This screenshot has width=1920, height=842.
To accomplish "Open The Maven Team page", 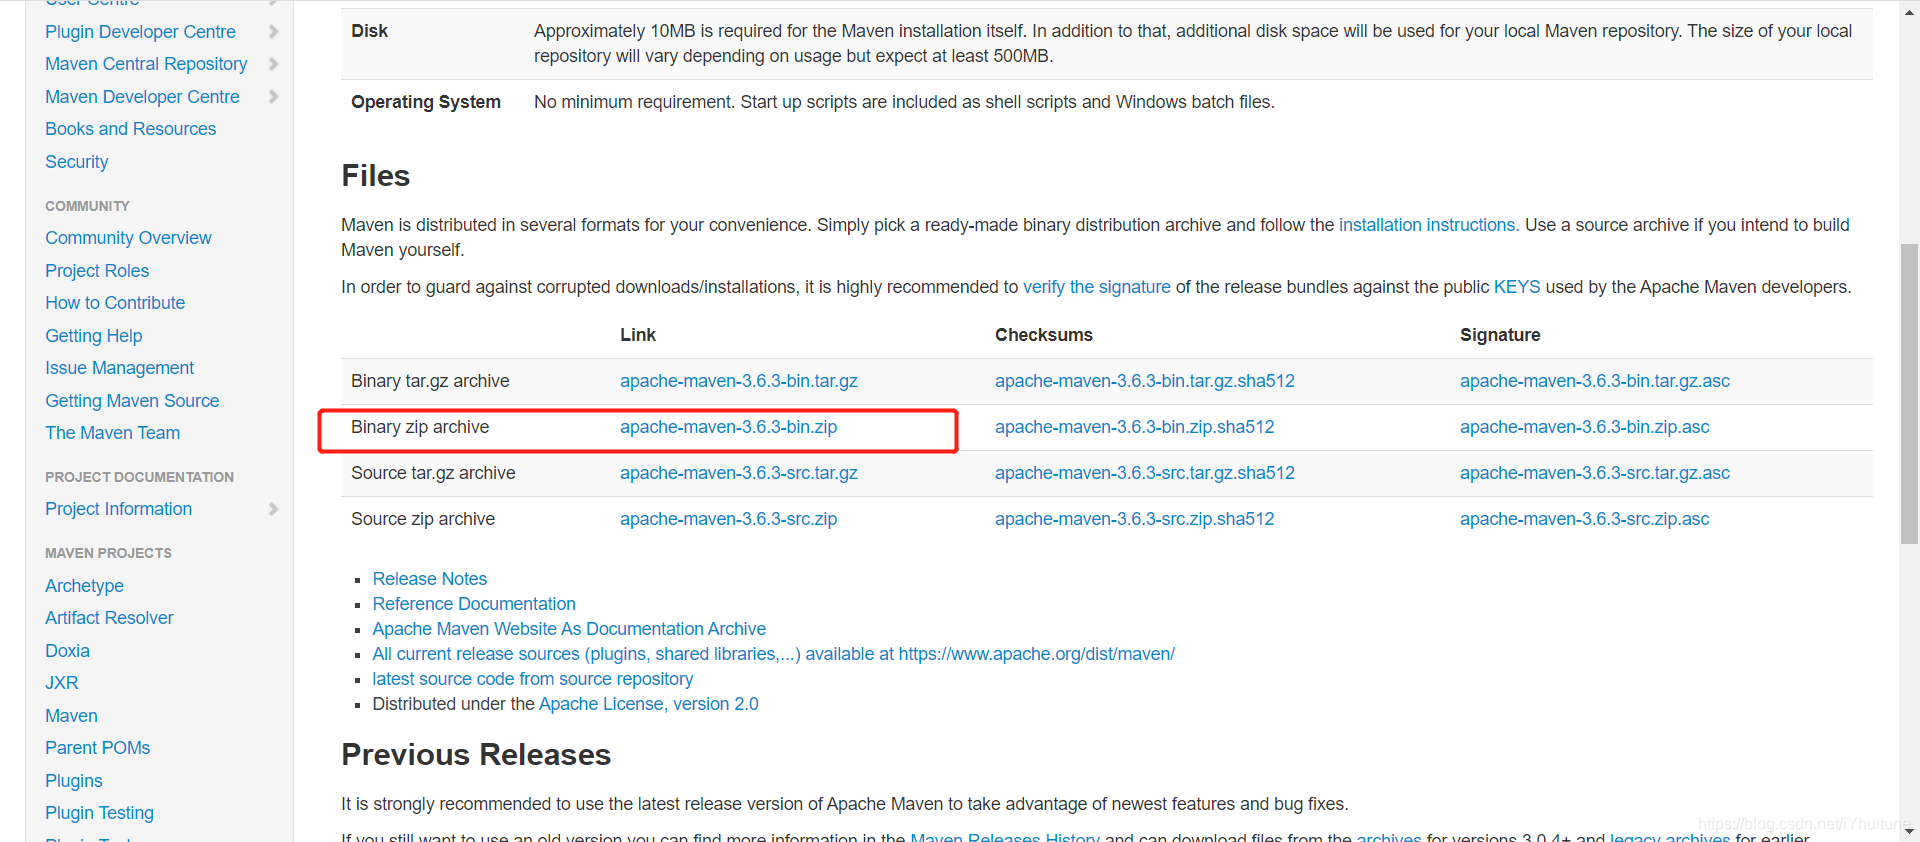I will click(112, 433).
